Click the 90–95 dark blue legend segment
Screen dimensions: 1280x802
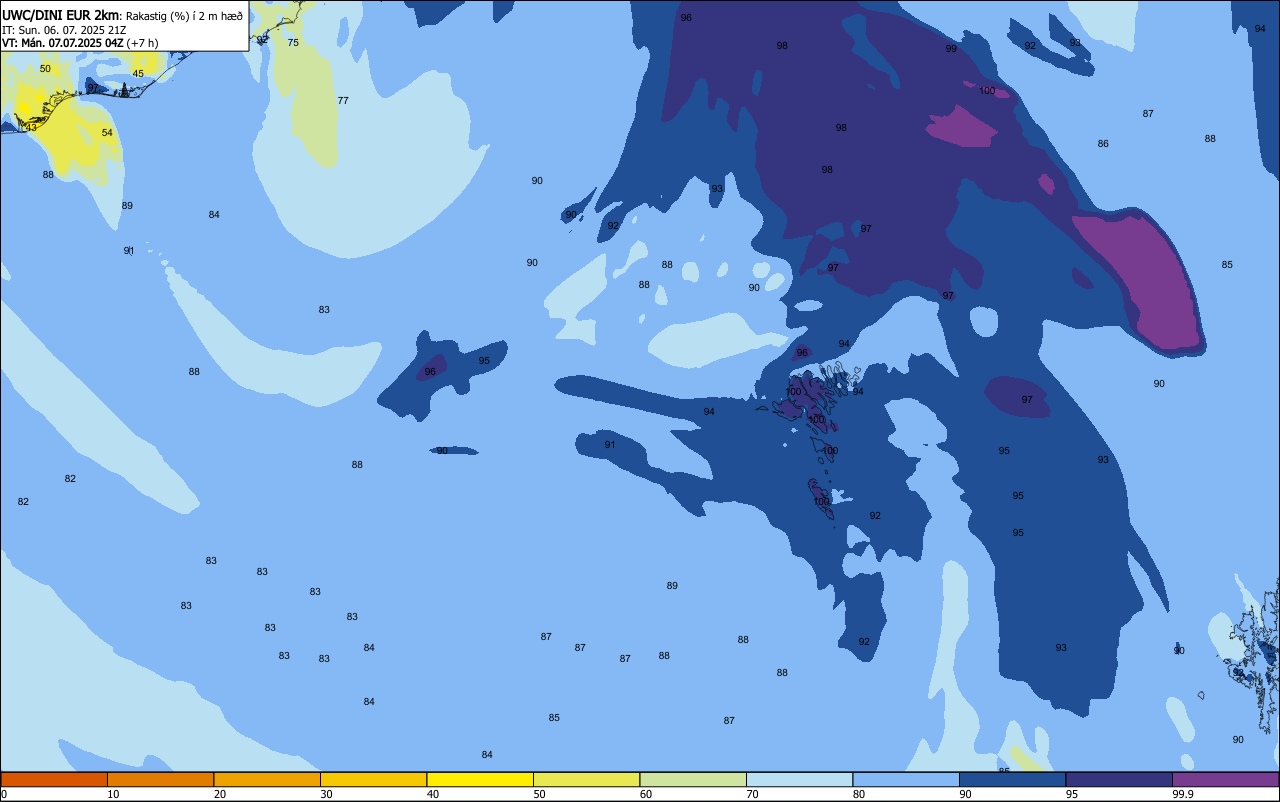1012,779
